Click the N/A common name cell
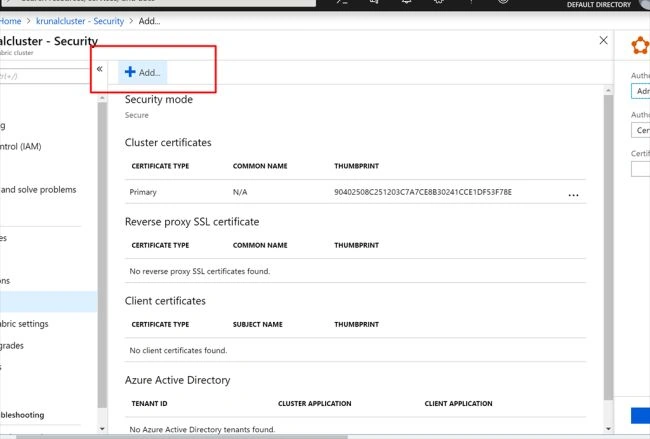650x439 pixels. (240, 192)
